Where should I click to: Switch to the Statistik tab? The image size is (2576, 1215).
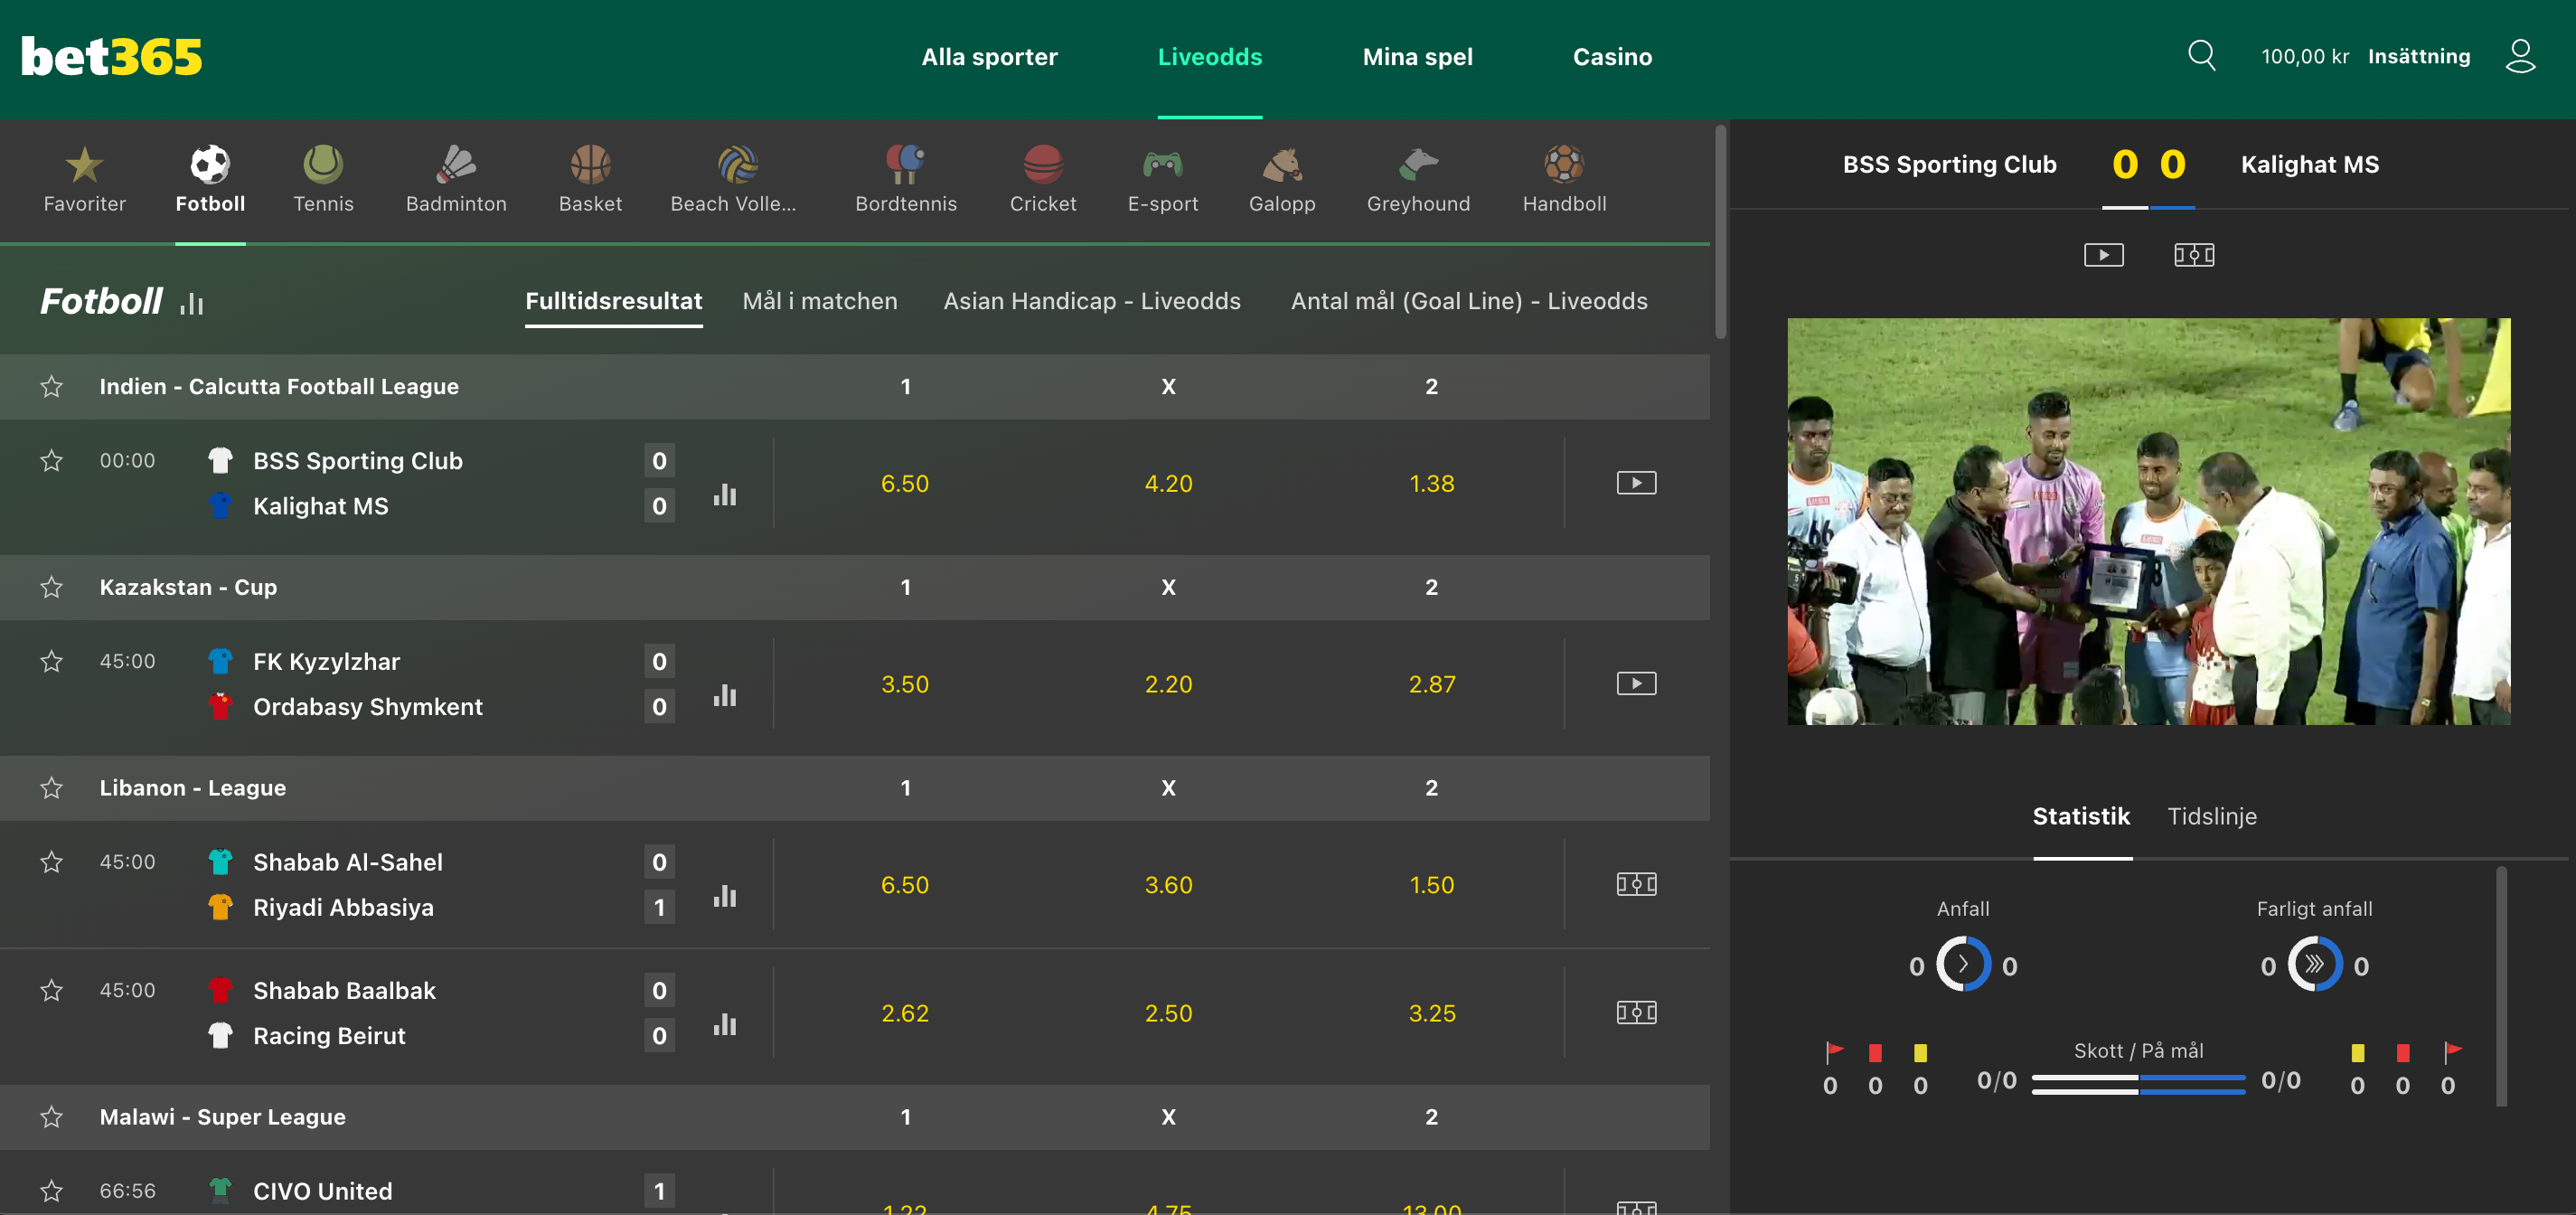coord(2081,816)
